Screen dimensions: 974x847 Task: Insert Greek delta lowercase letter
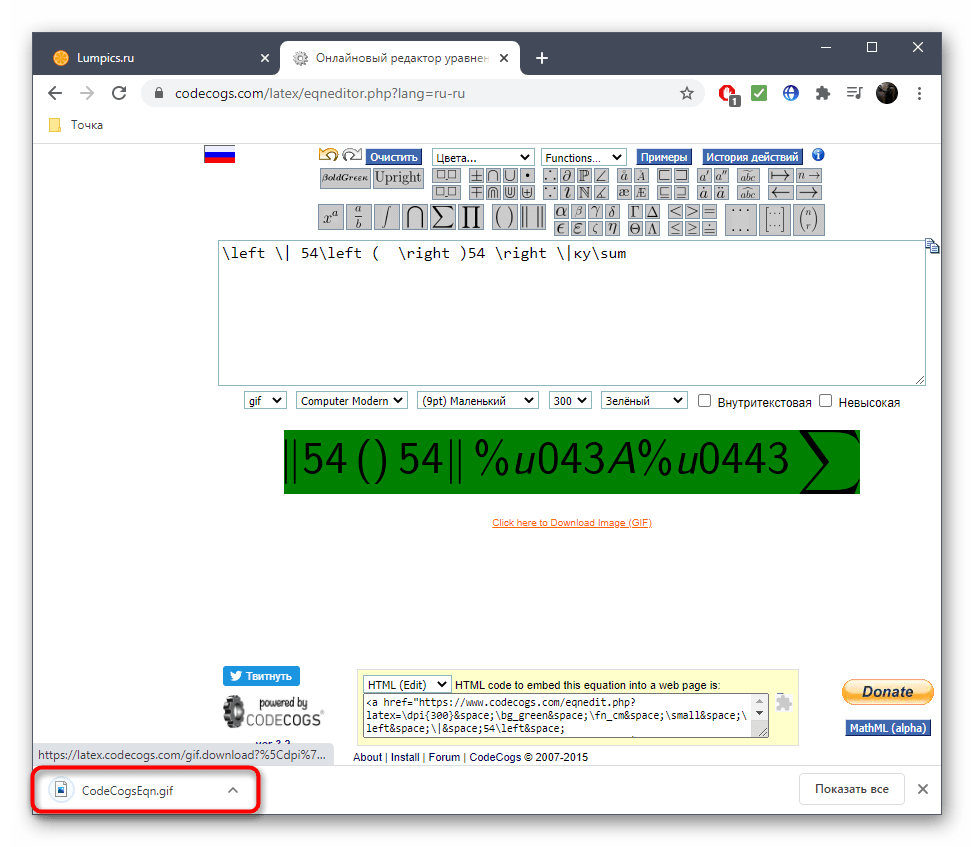click(x=612, y=212)
